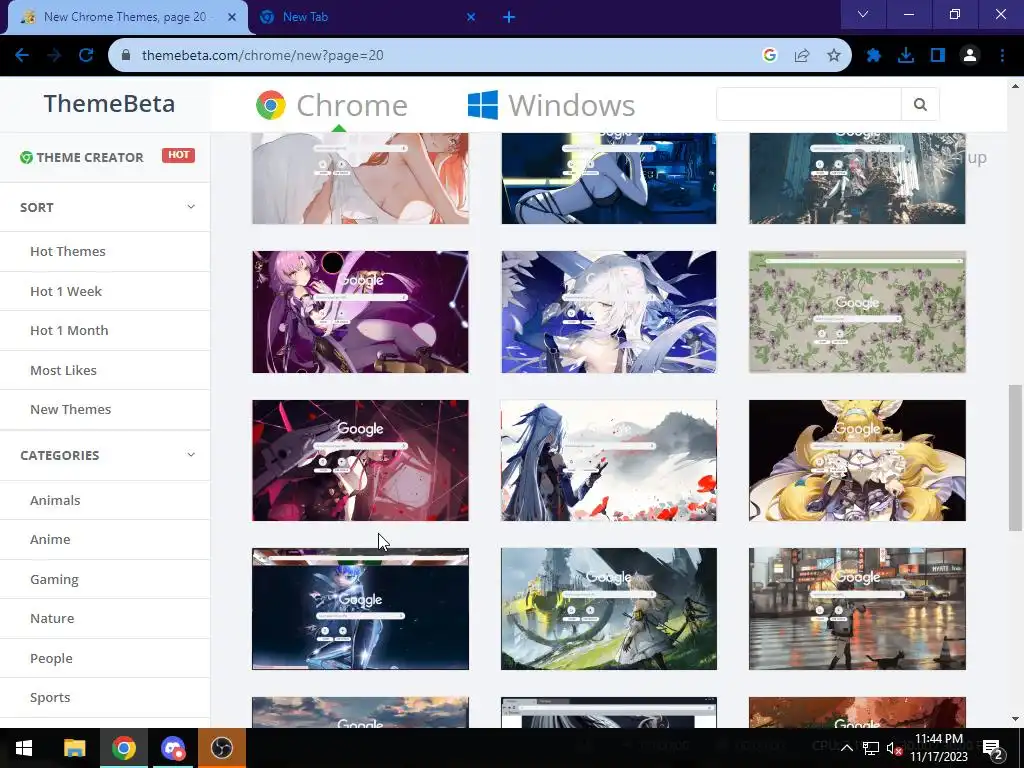
Task: Focus the ThemeBeta search field
Action: point(808,104)
